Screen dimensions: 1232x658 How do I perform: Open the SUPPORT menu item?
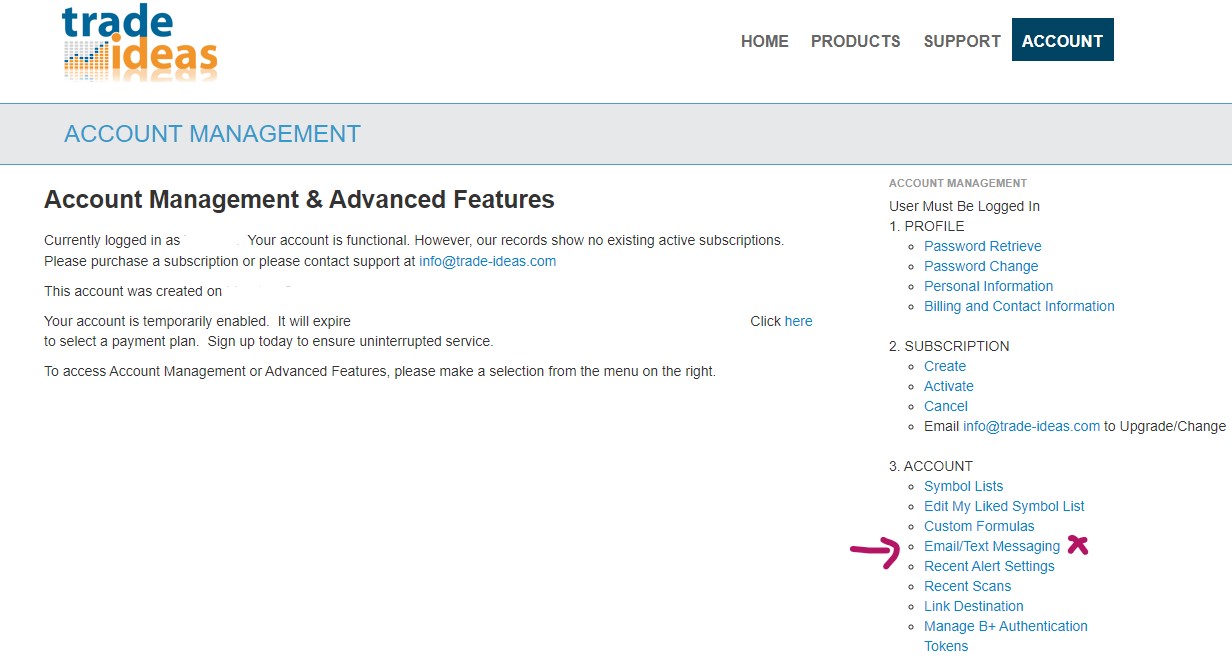pyautogui.click(x=962, y=41)
